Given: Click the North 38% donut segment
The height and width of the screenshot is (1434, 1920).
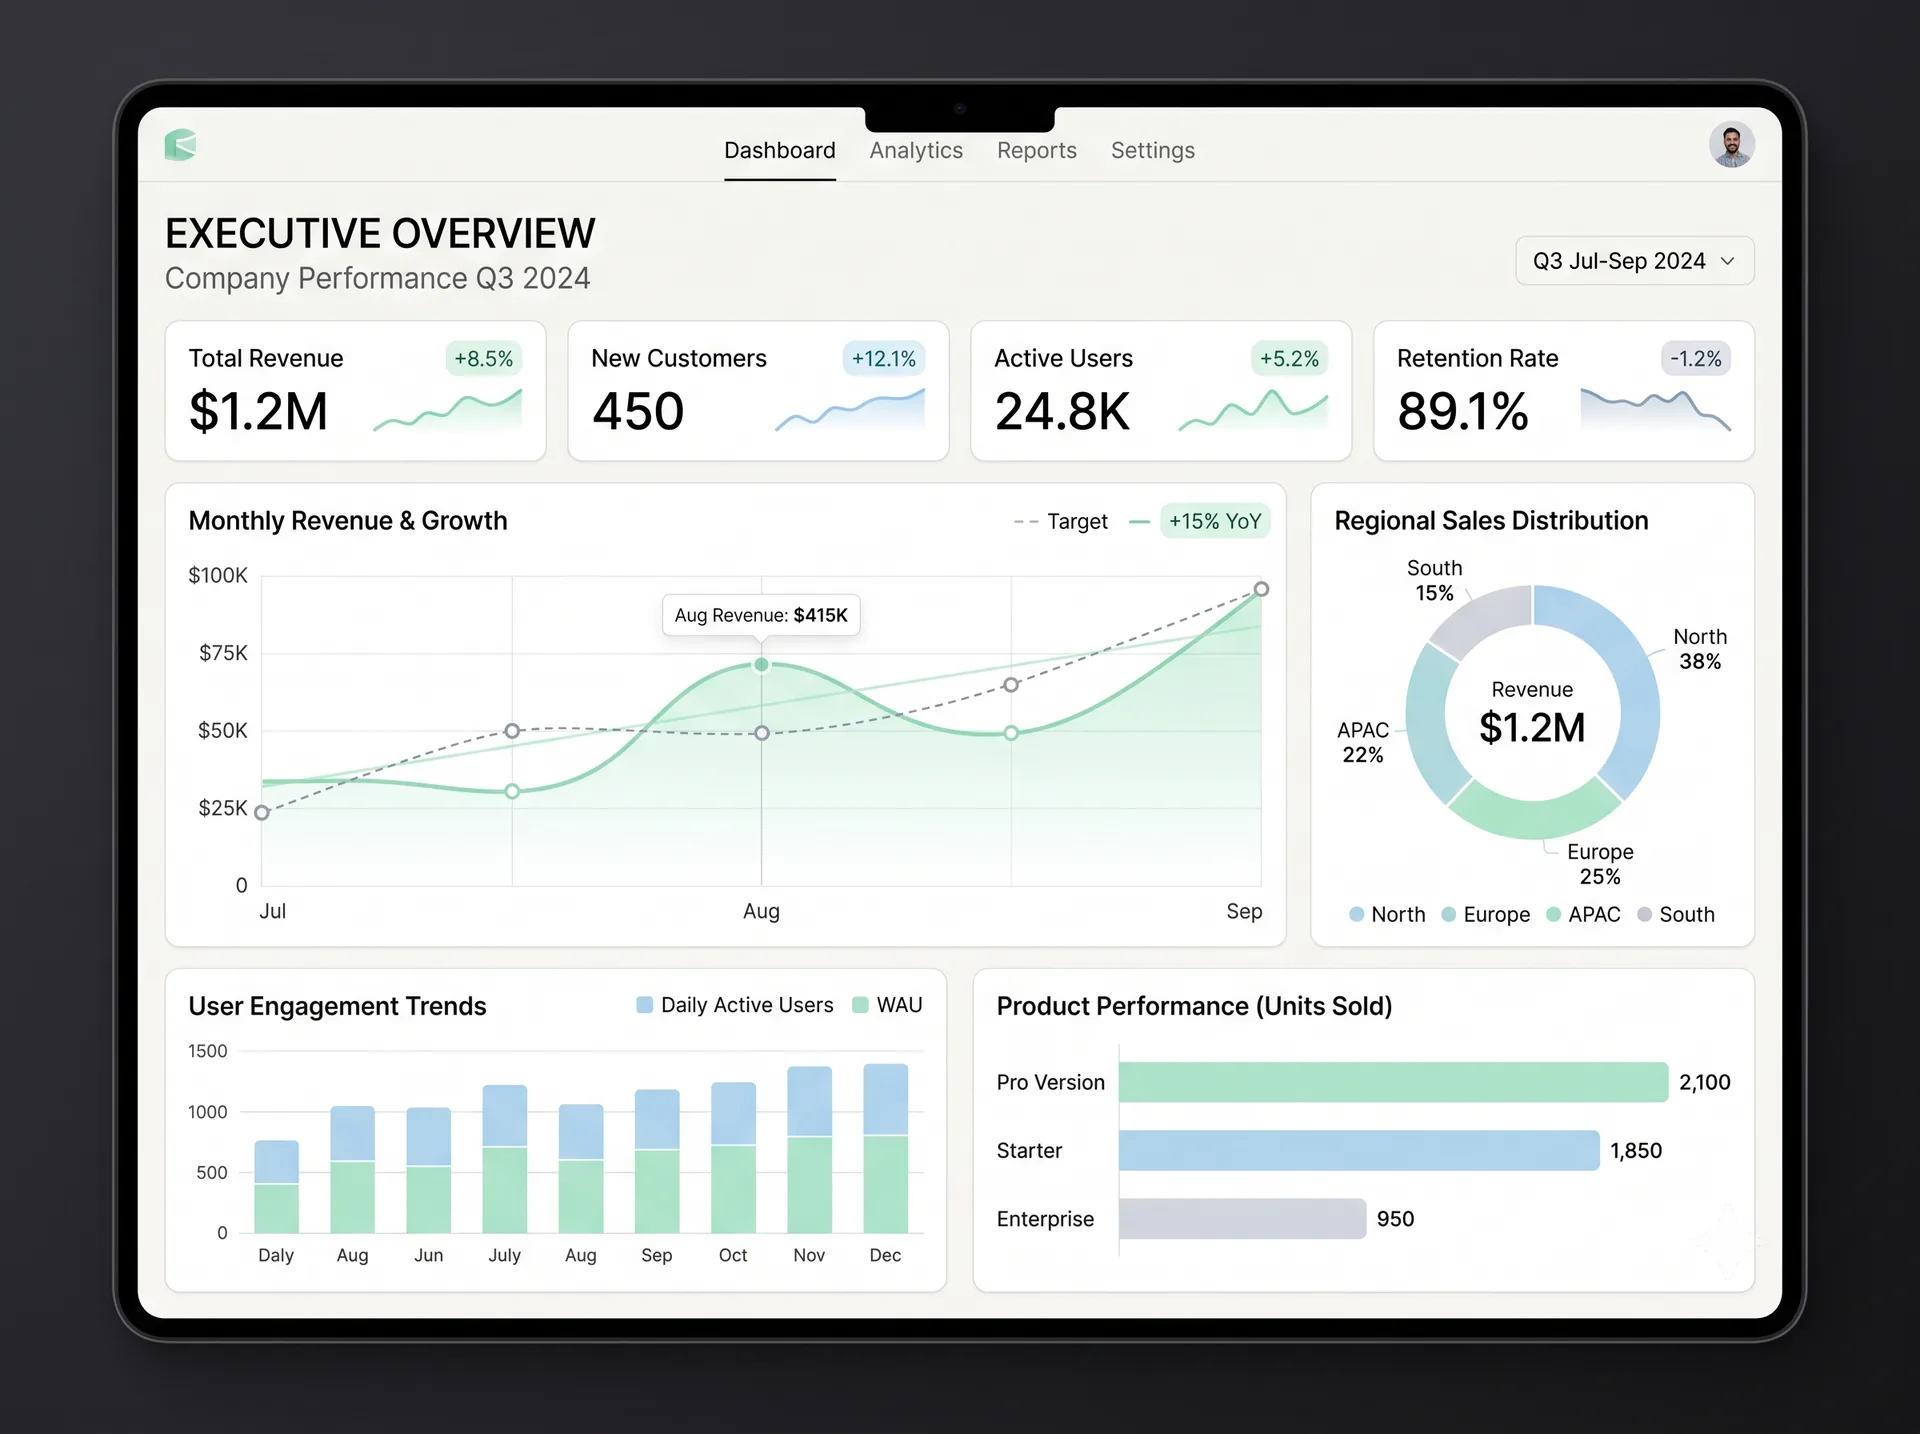Looking at the screenshot, I should (1628, 680).
